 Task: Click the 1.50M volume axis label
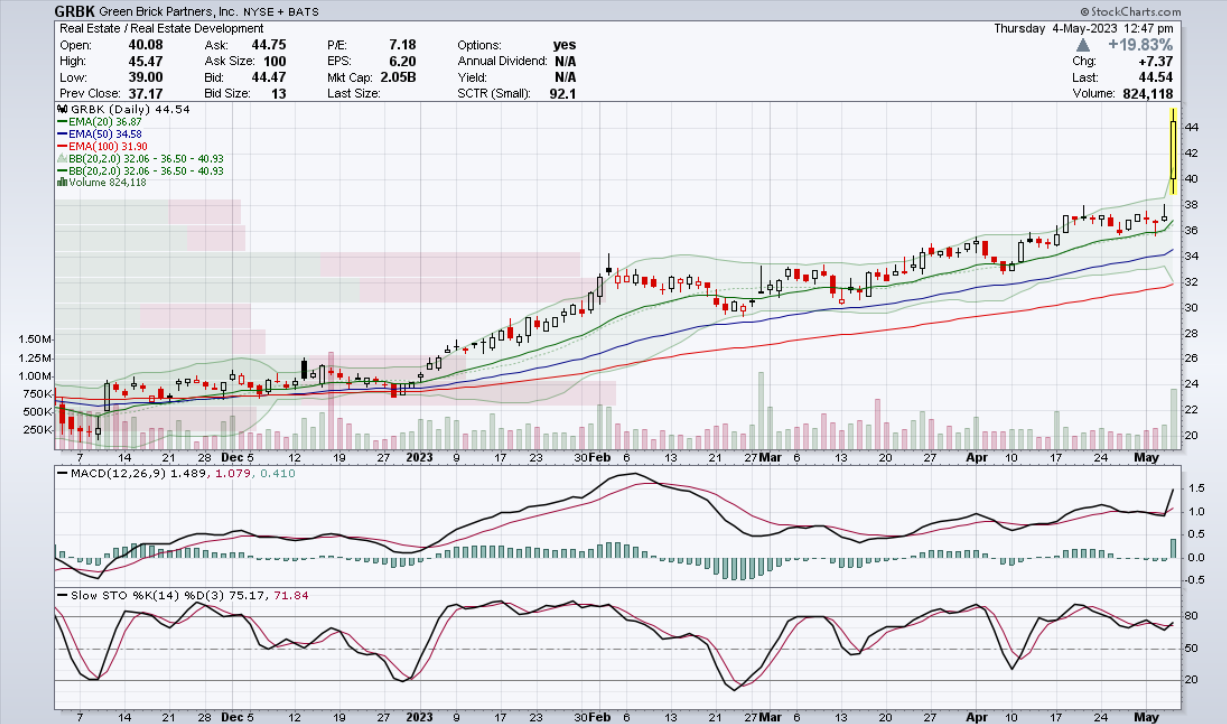[35, 340]
